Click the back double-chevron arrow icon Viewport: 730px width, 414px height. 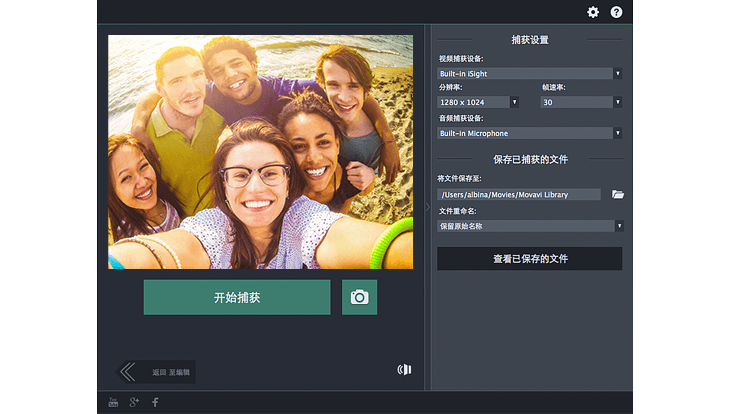(x=128, y=372)
